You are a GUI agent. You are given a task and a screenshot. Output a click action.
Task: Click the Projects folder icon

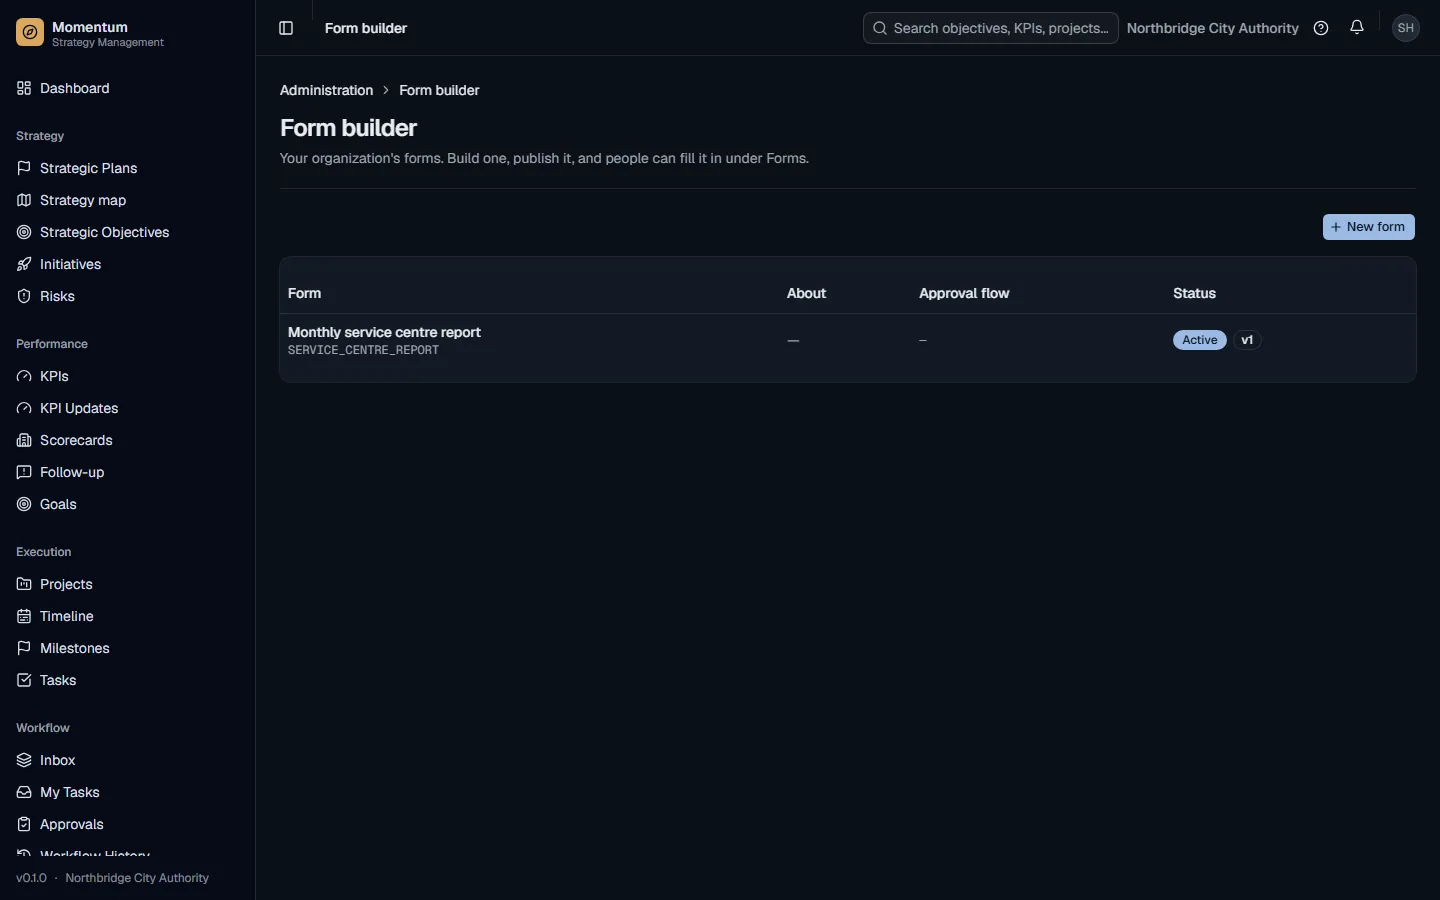point(24,584)
